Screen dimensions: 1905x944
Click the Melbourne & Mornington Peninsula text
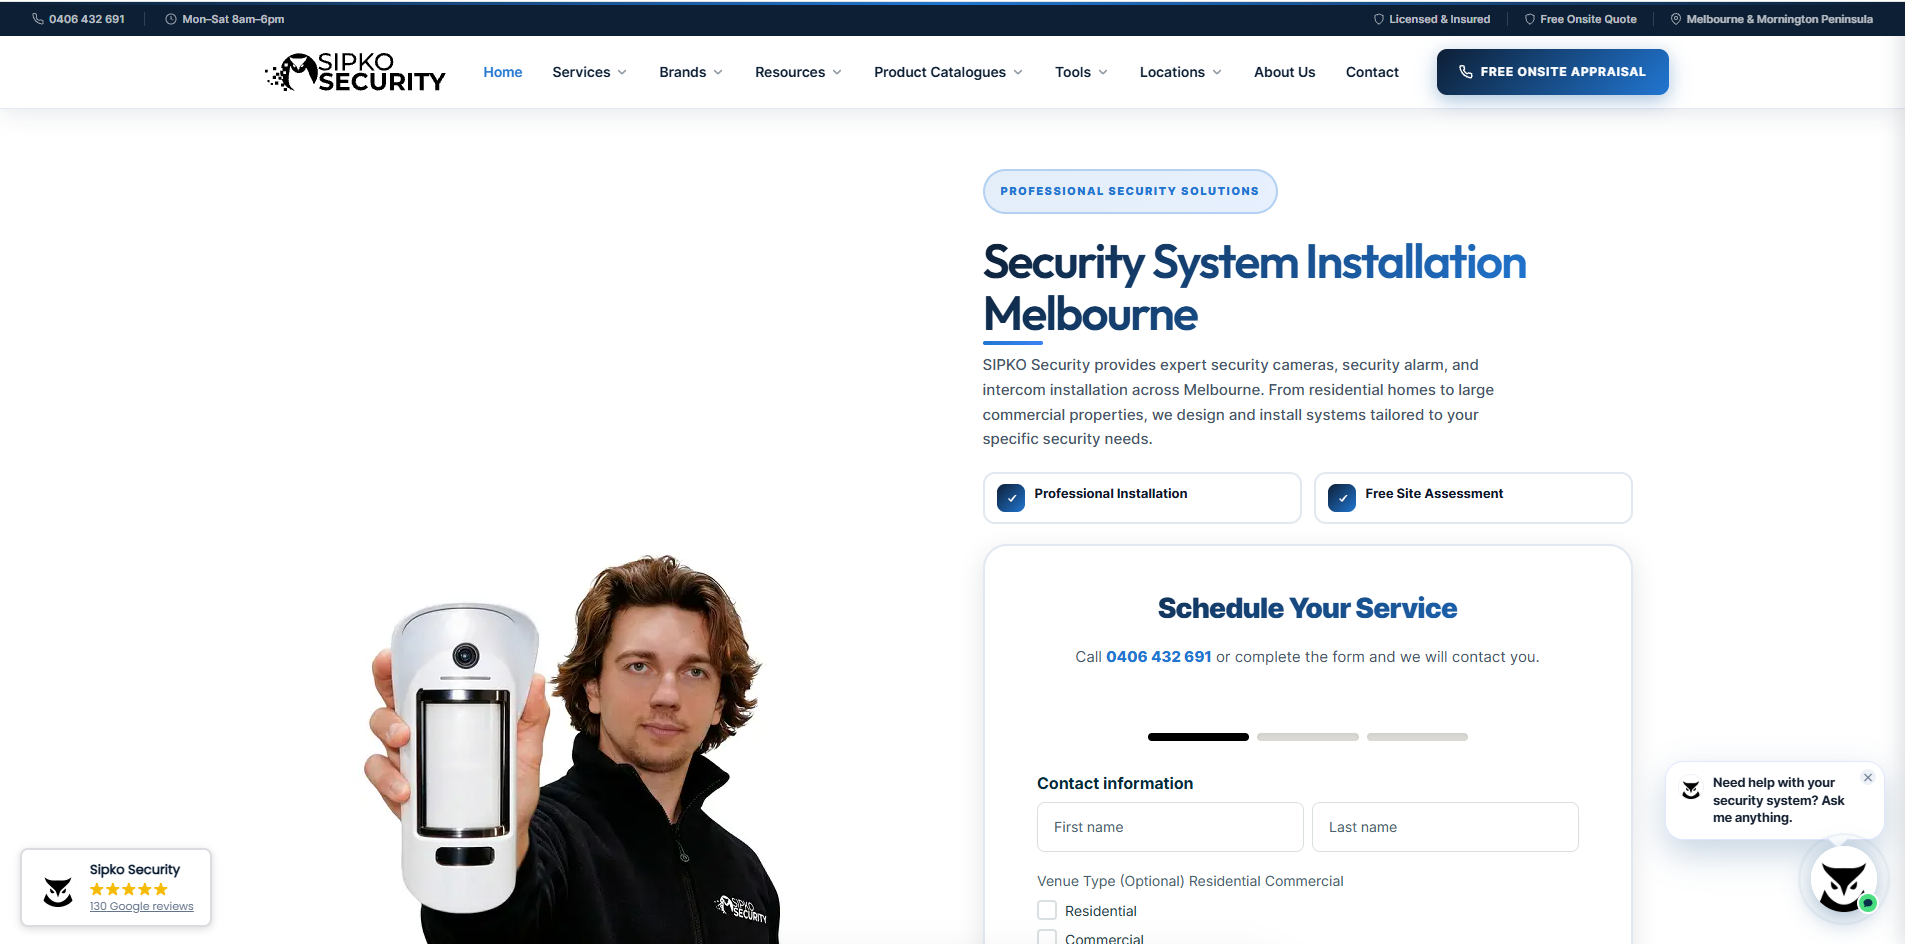1779,19
